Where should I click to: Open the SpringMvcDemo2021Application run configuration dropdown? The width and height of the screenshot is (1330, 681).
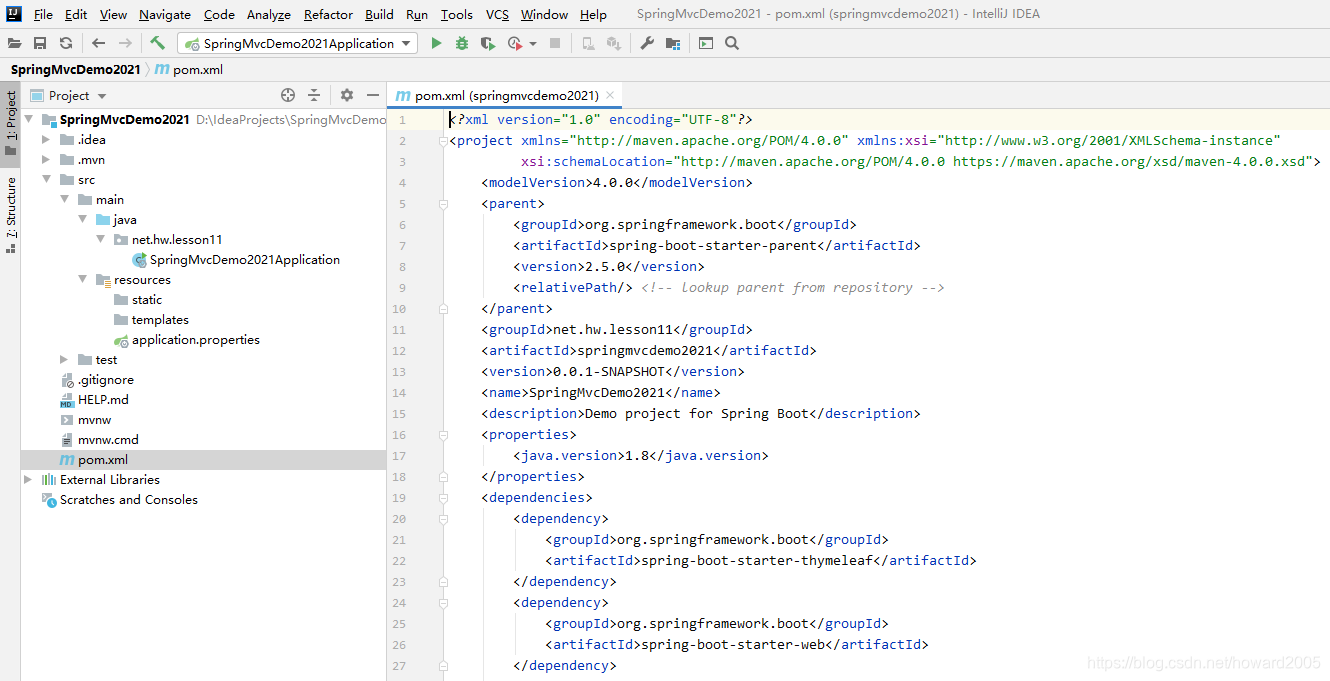click(x=297, y=43)
